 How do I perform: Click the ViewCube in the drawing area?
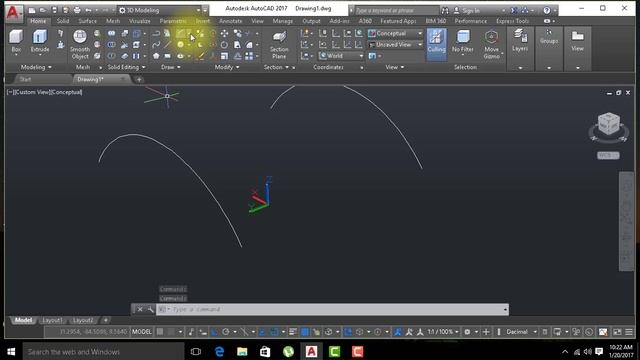click(609, 124)
